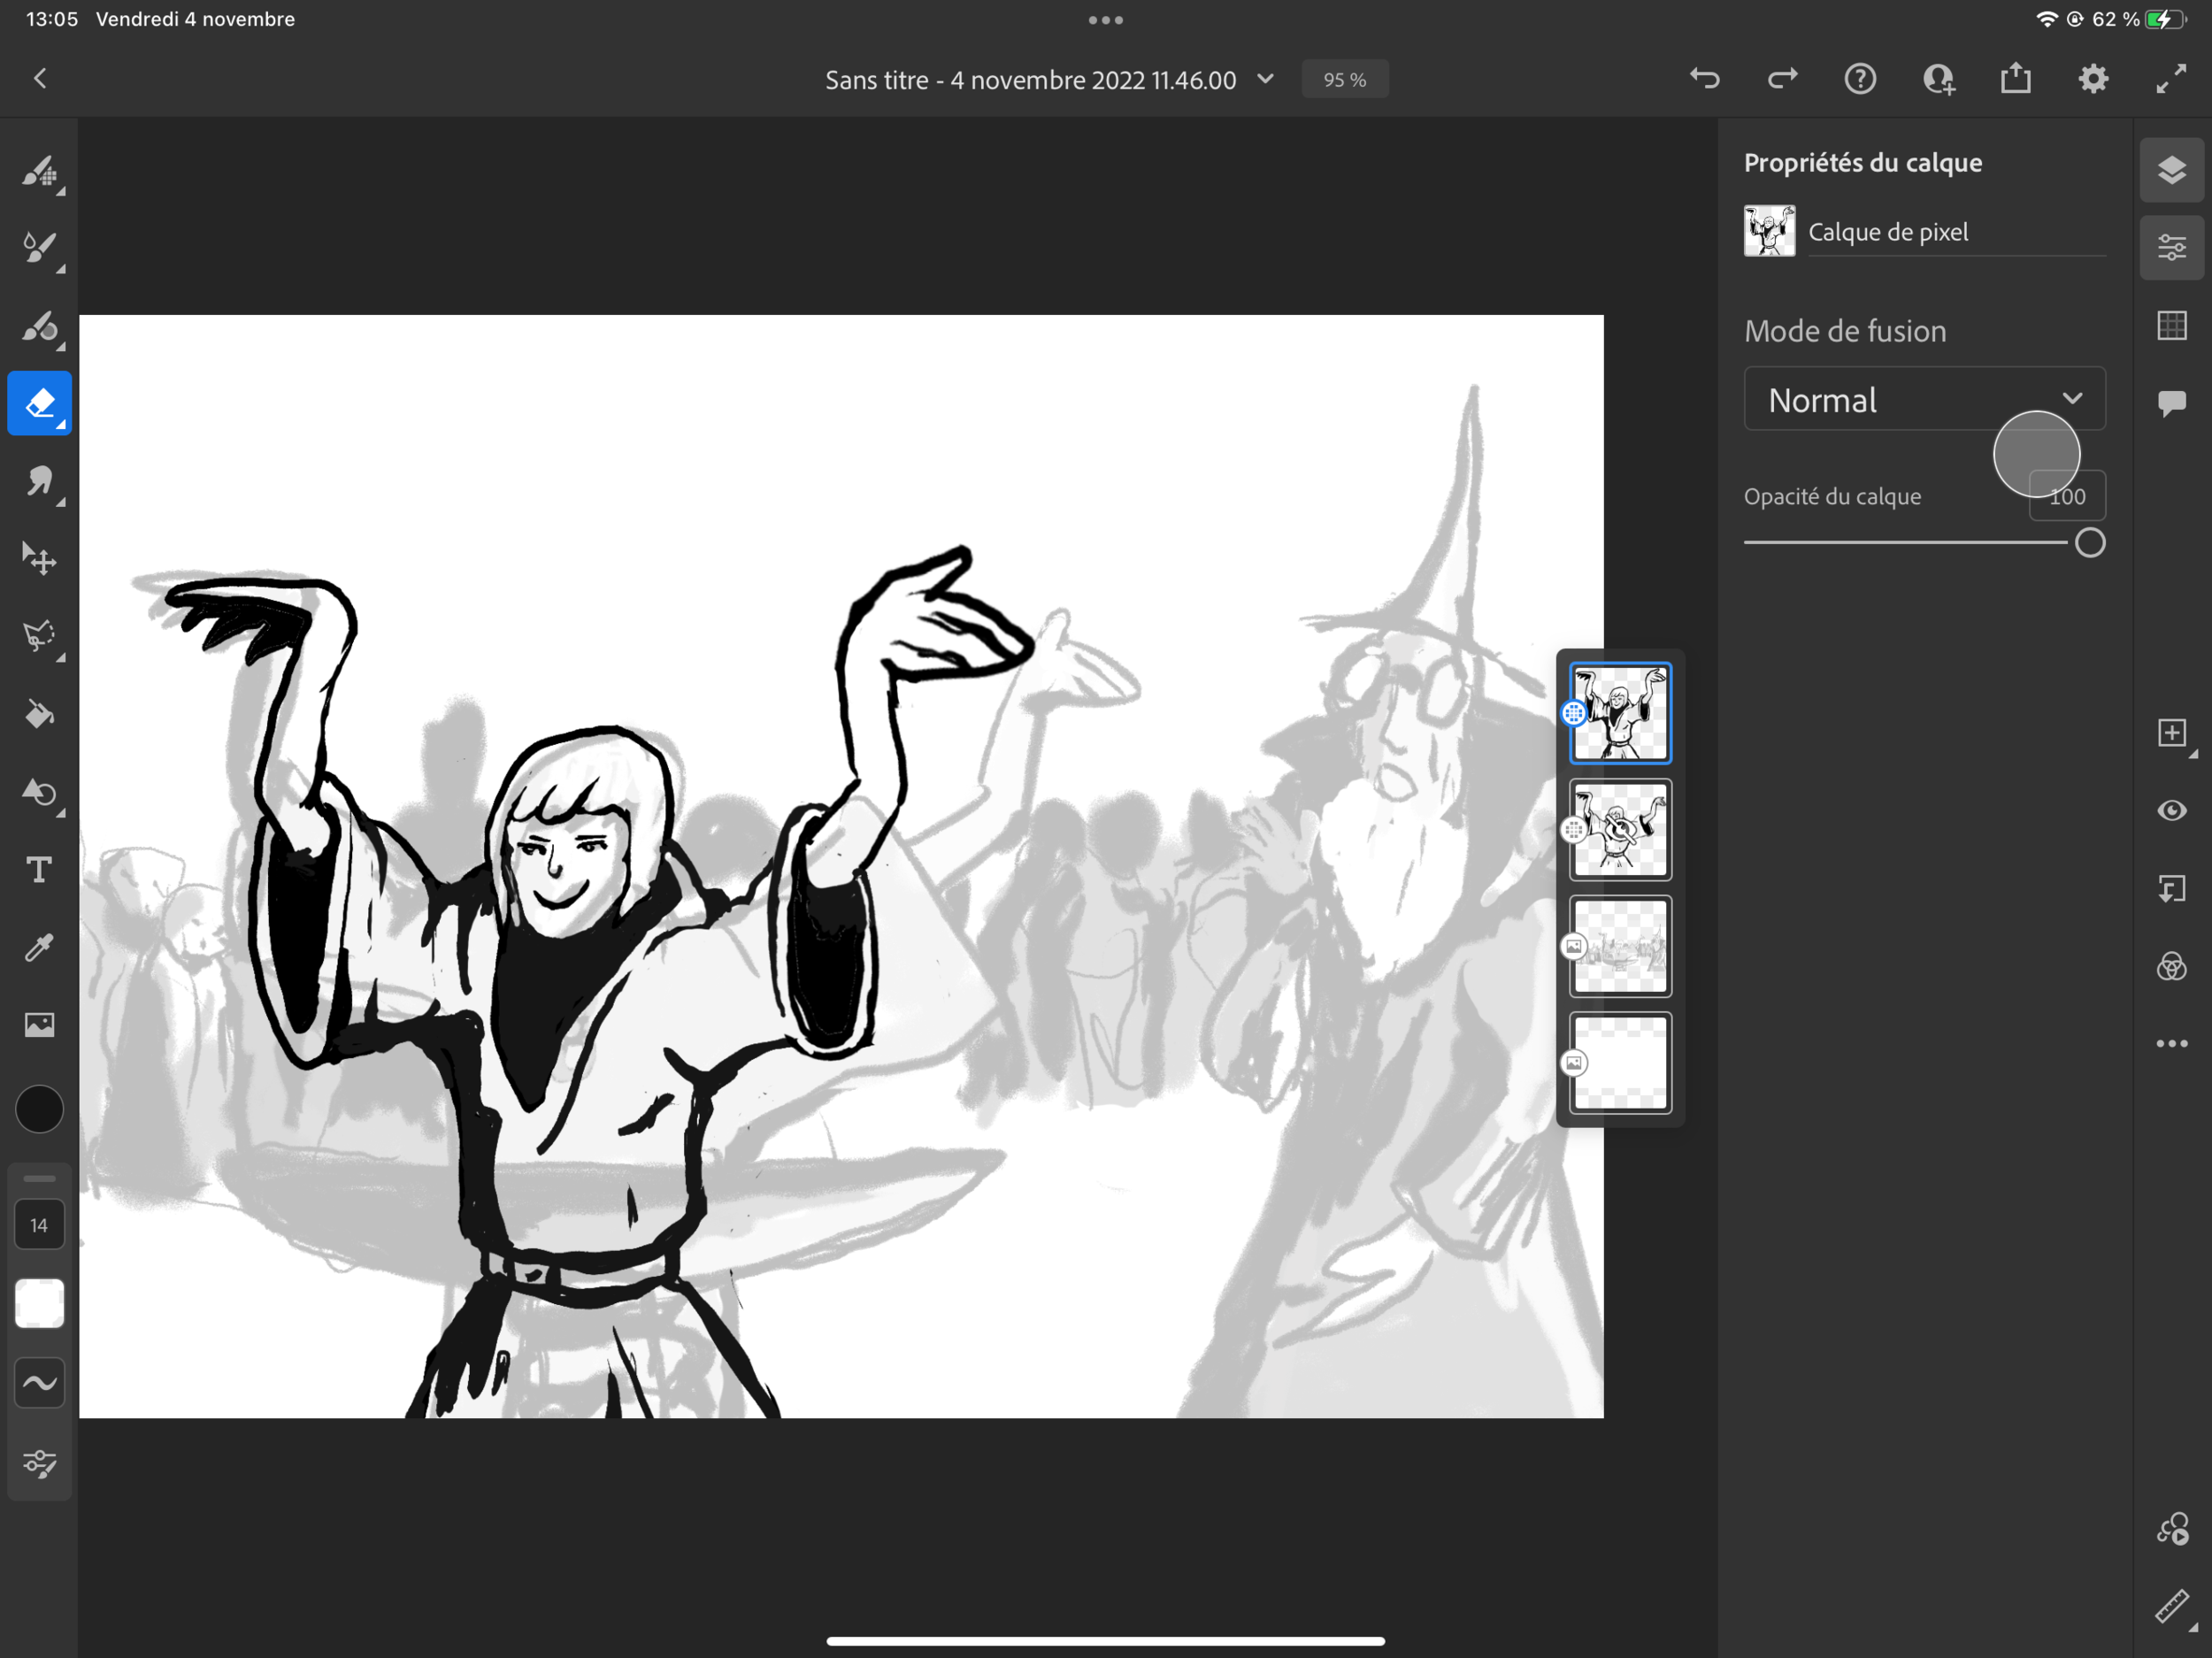Toggle fullscreen mode arrows icon
Image resolution: width=2212 pixels, height=1658 pixels.
pyautogui.click(x=2170, y=79)
